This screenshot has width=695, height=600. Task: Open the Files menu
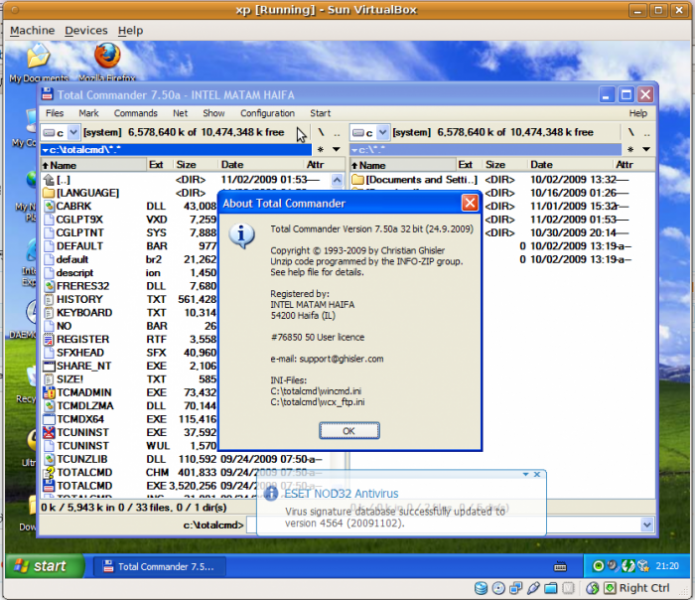tap(55, 113)
